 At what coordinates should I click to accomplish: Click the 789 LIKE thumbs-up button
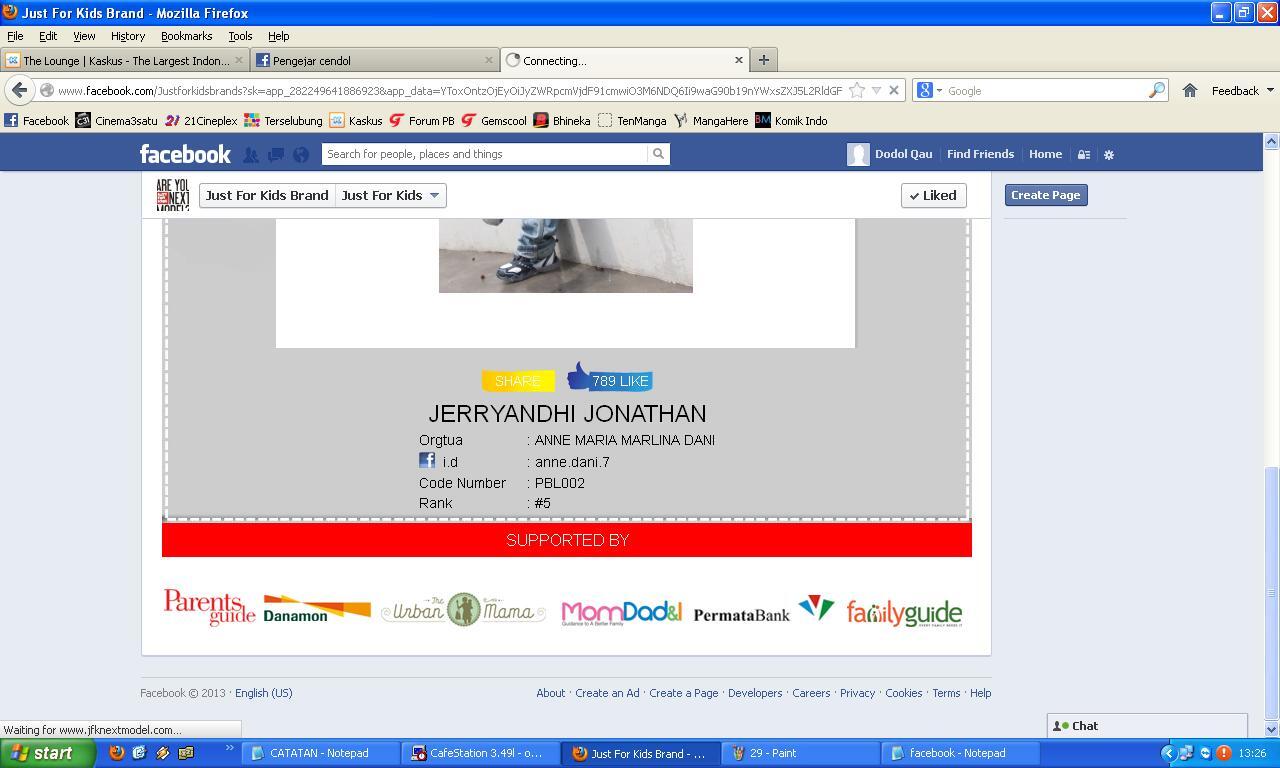click(610, 379)
